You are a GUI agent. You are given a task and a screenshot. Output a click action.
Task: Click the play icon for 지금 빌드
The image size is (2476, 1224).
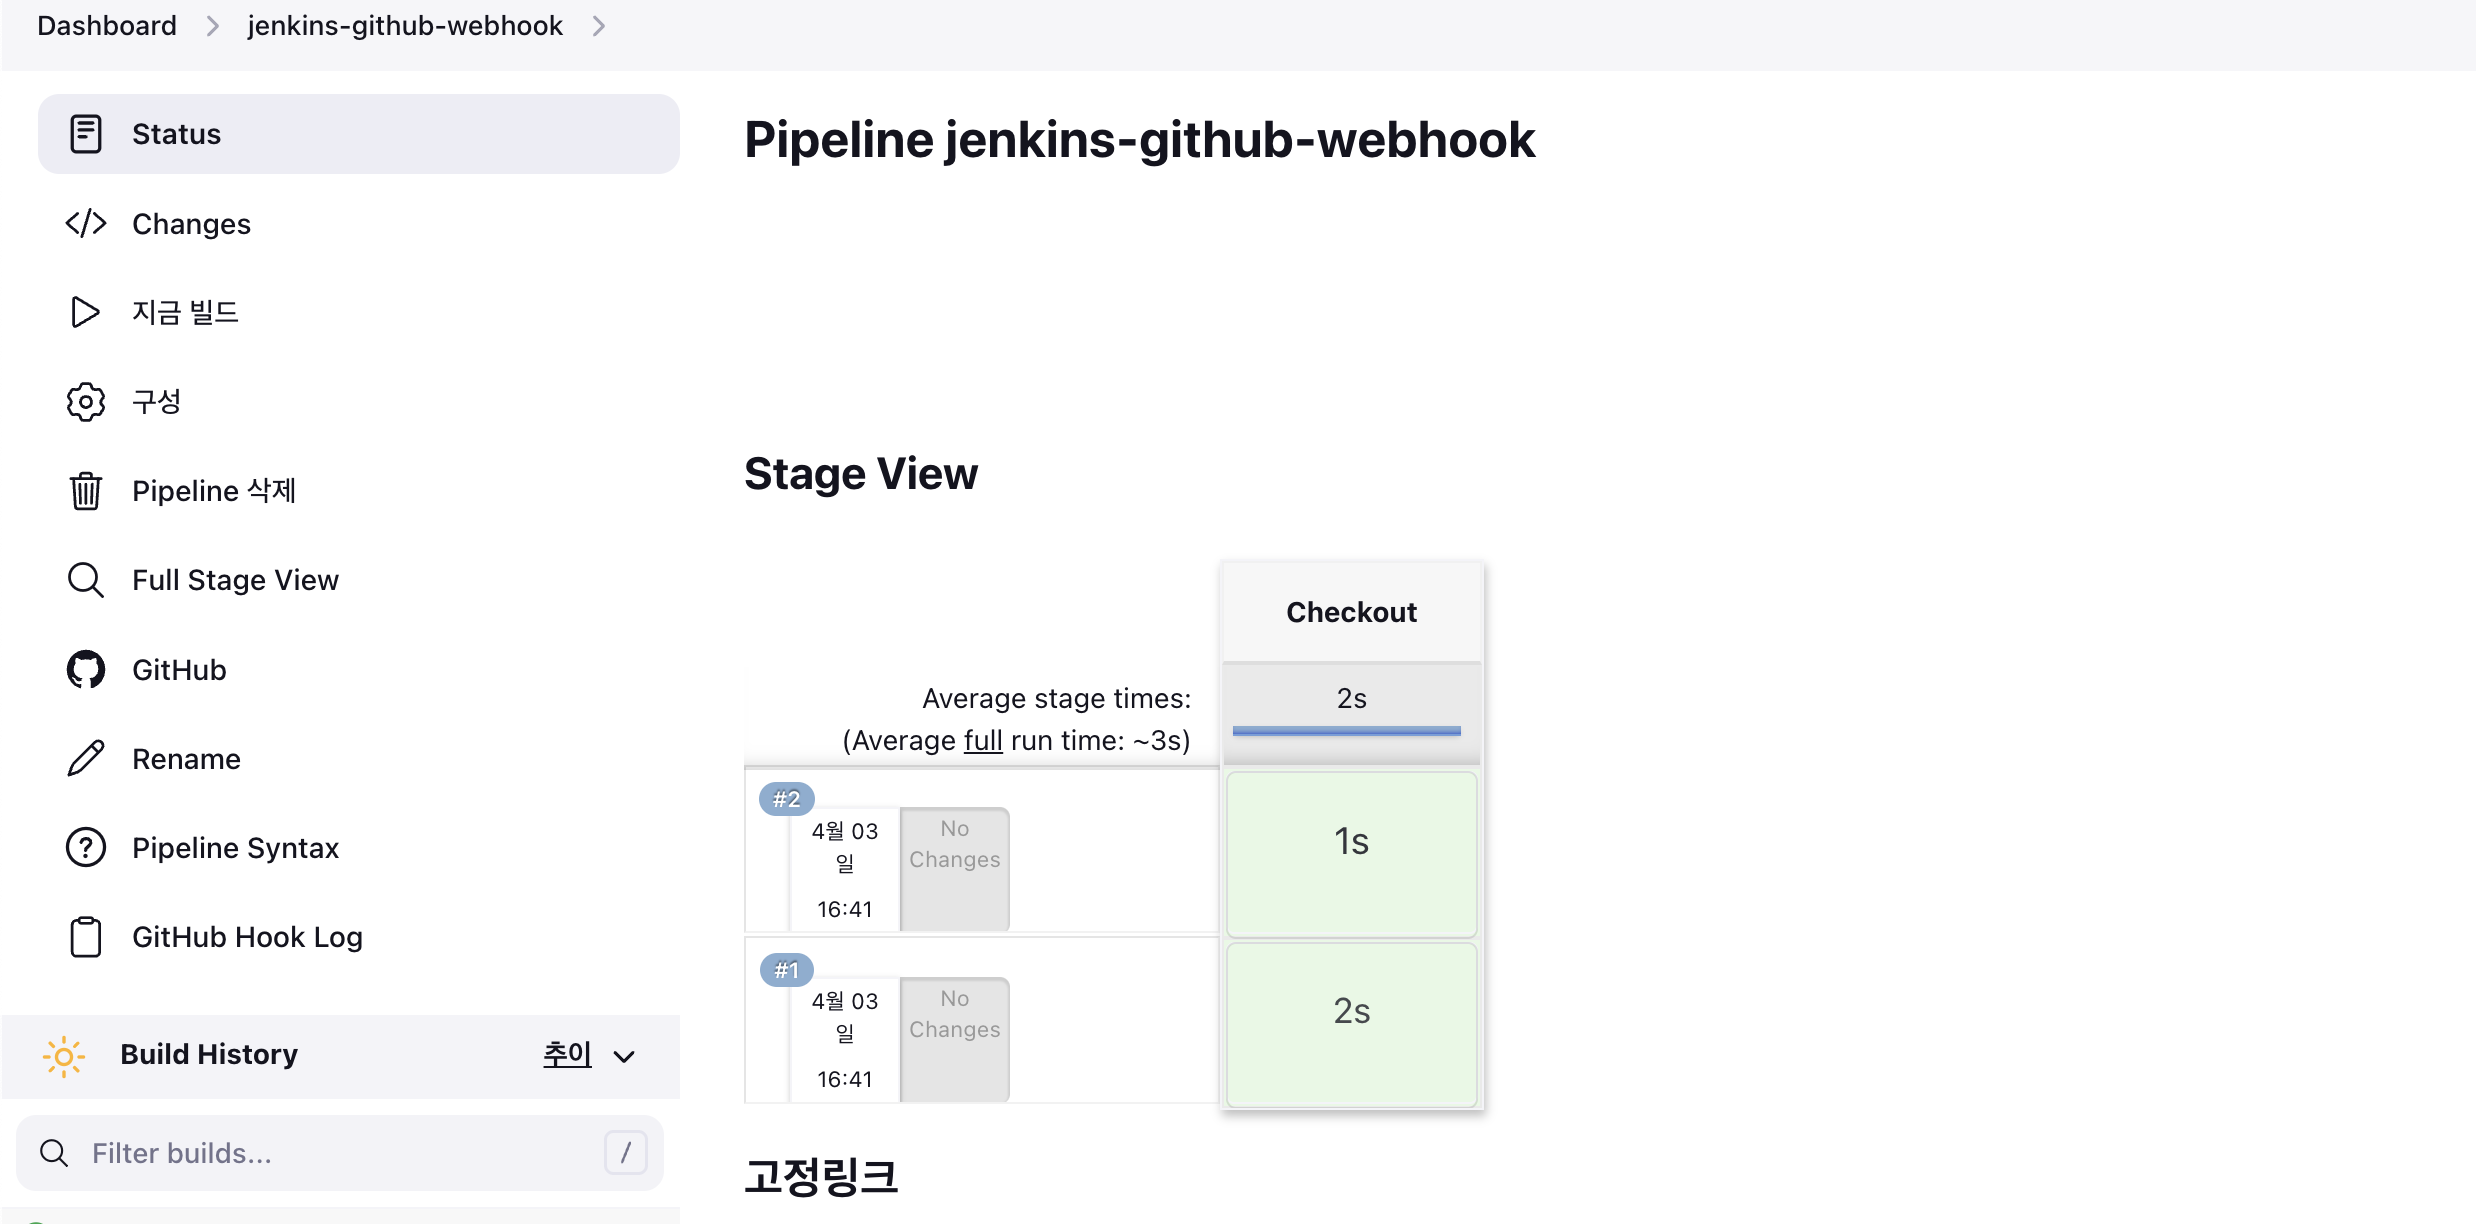86,312
